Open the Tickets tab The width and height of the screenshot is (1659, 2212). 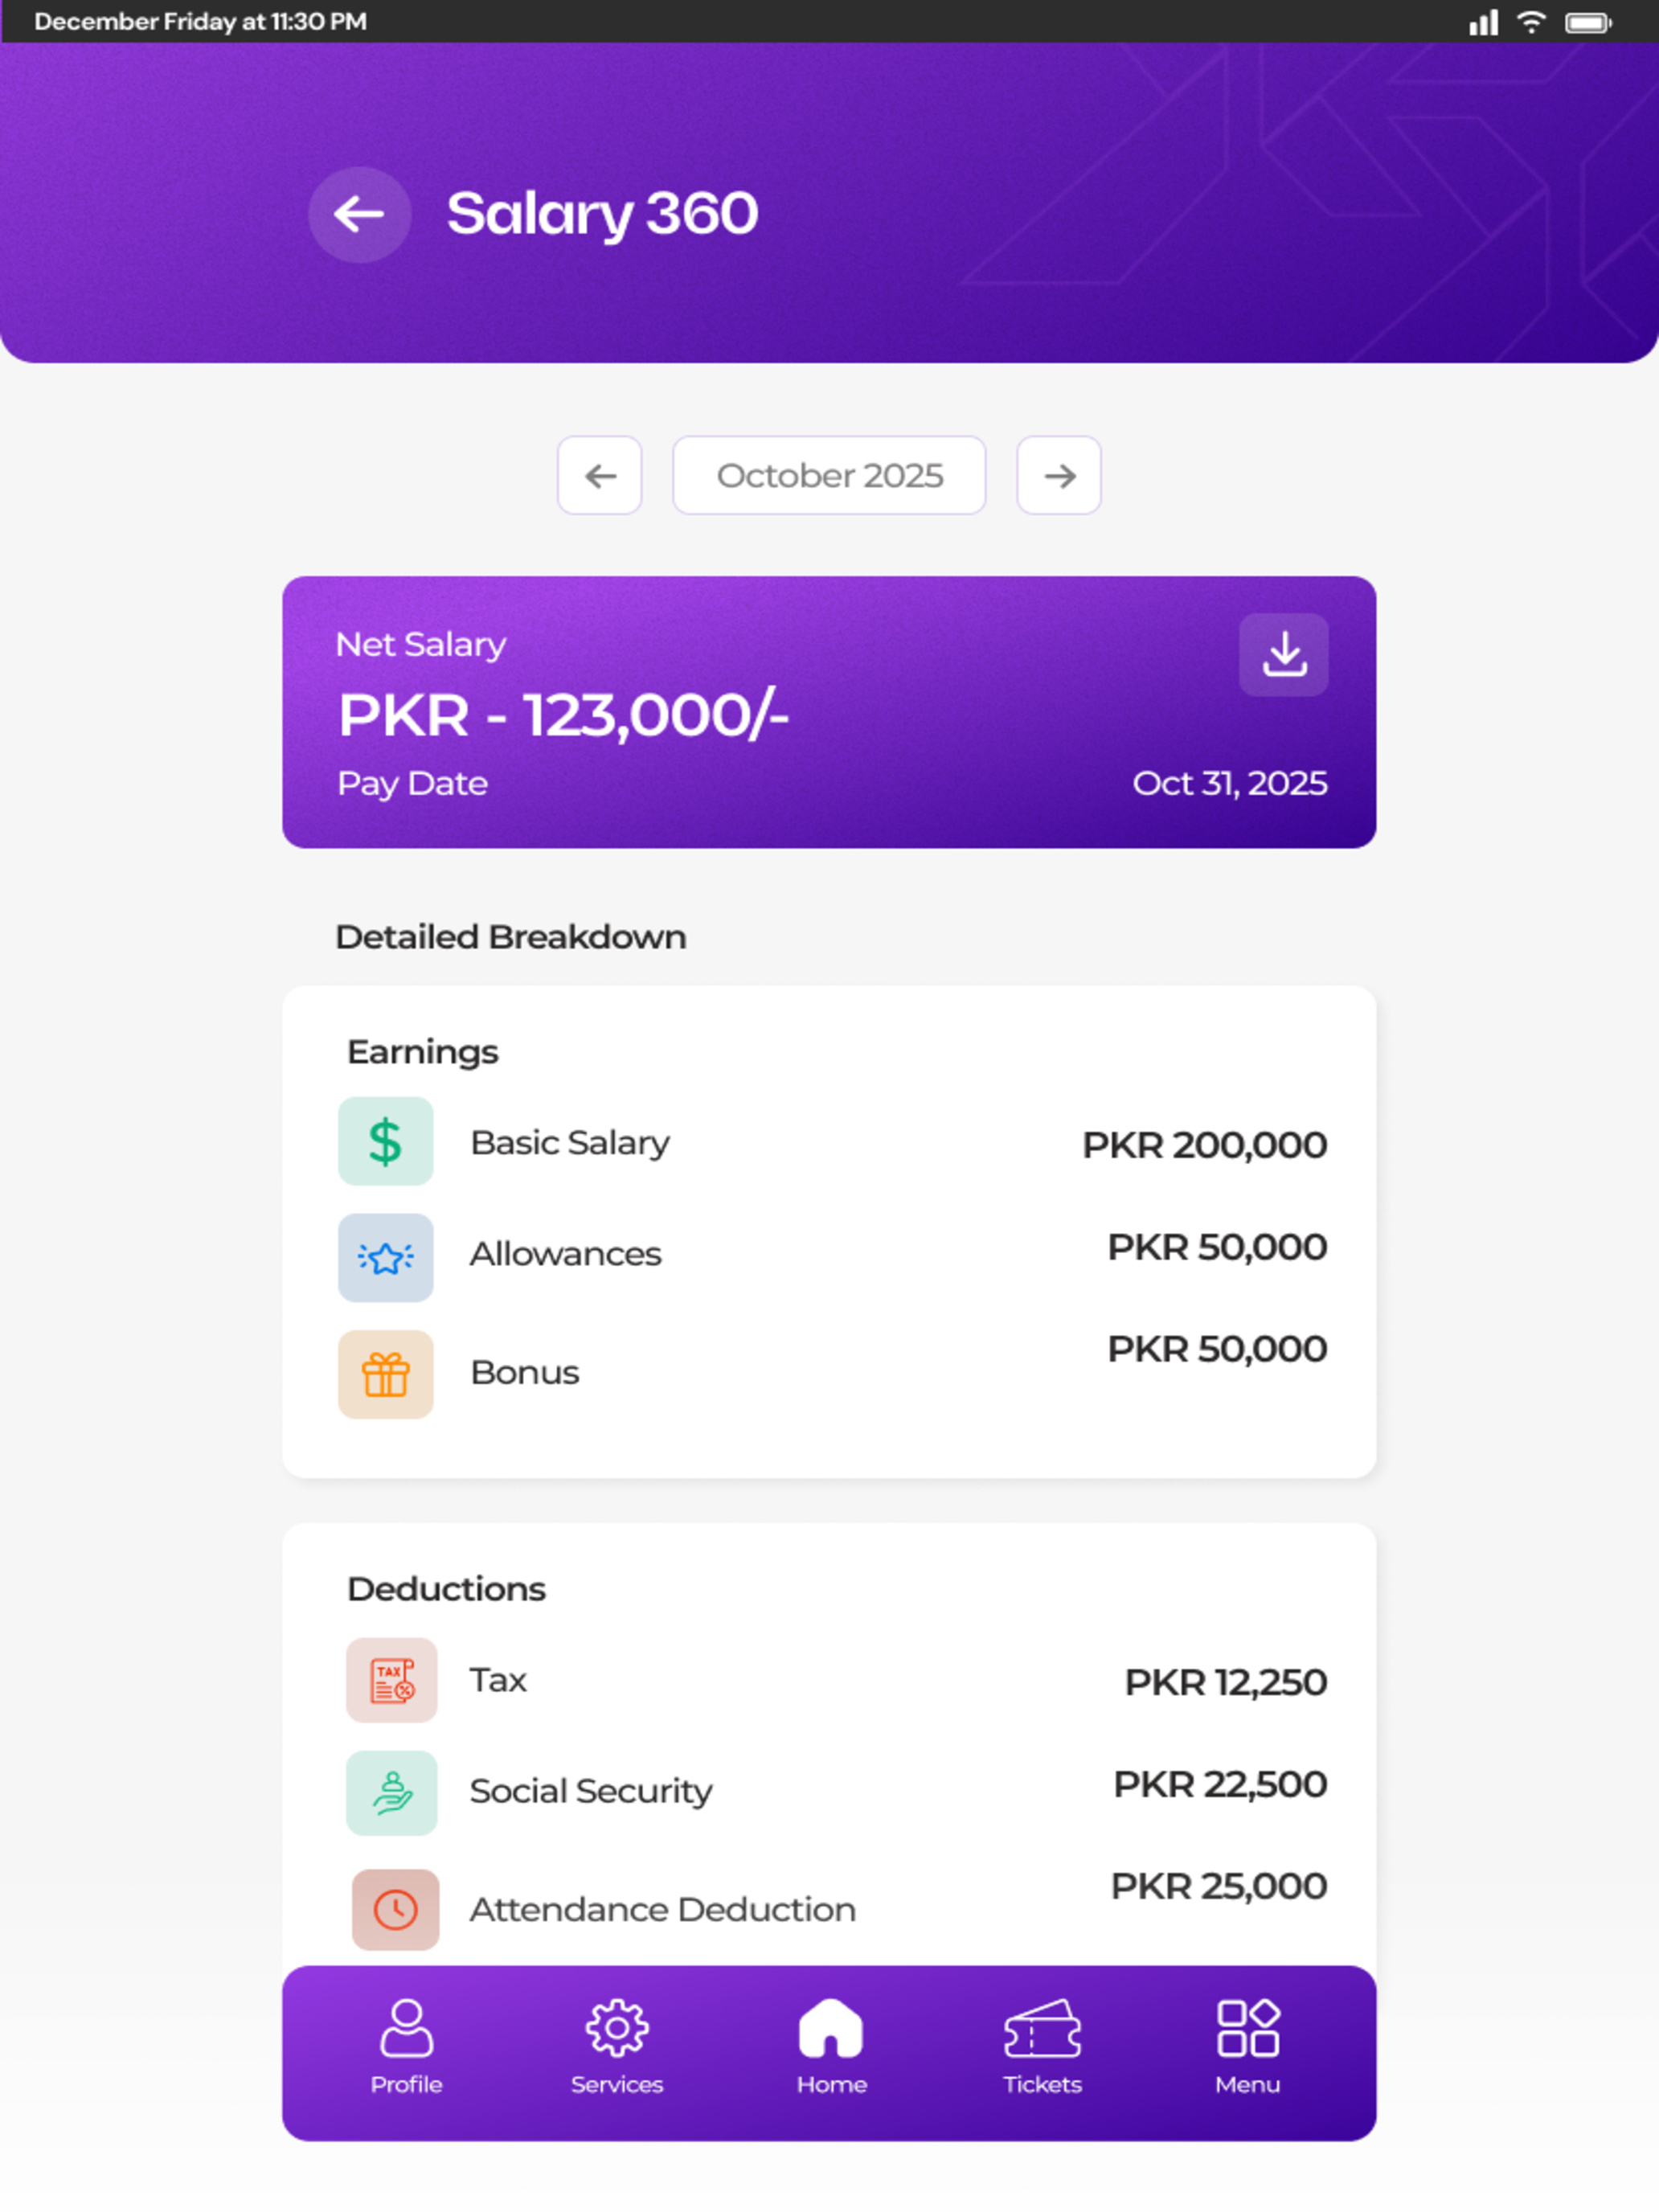1042,2047
